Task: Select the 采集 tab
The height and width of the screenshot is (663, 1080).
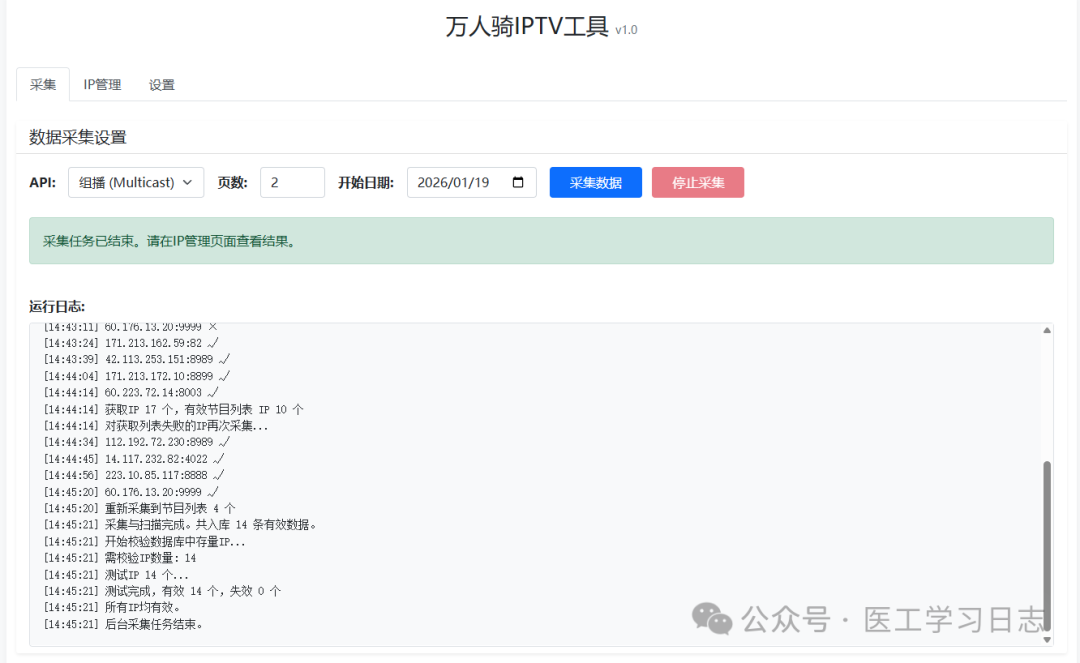Action: point(42,85)
